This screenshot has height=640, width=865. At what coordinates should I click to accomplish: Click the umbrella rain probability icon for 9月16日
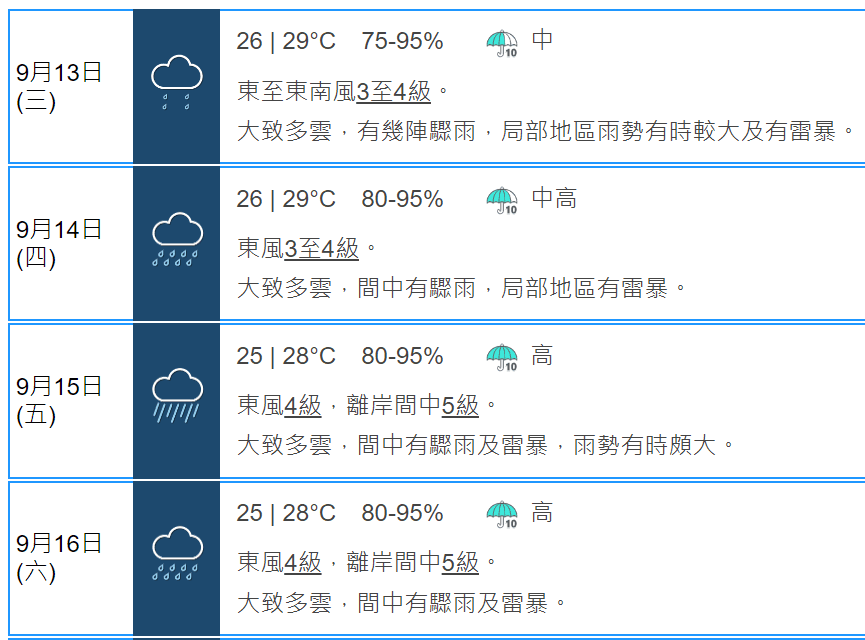click(502, 515)
